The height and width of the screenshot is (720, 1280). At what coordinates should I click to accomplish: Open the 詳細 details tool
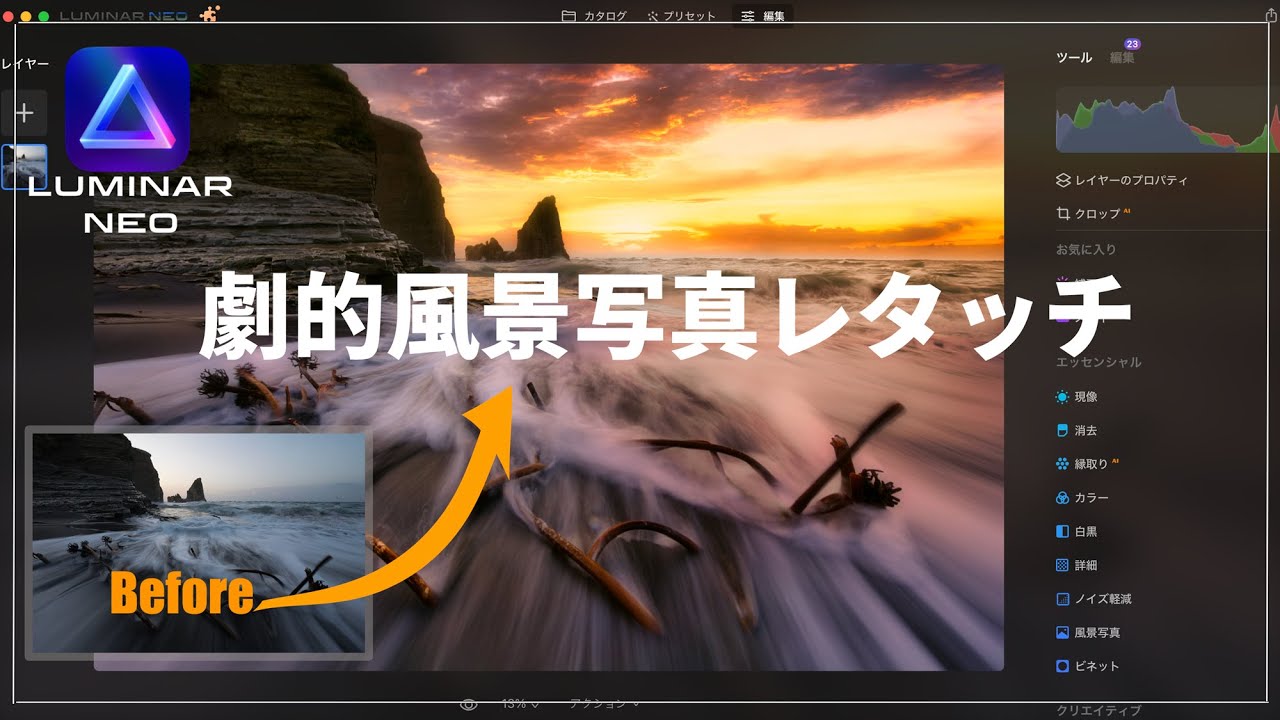(x=1076, y=565)
